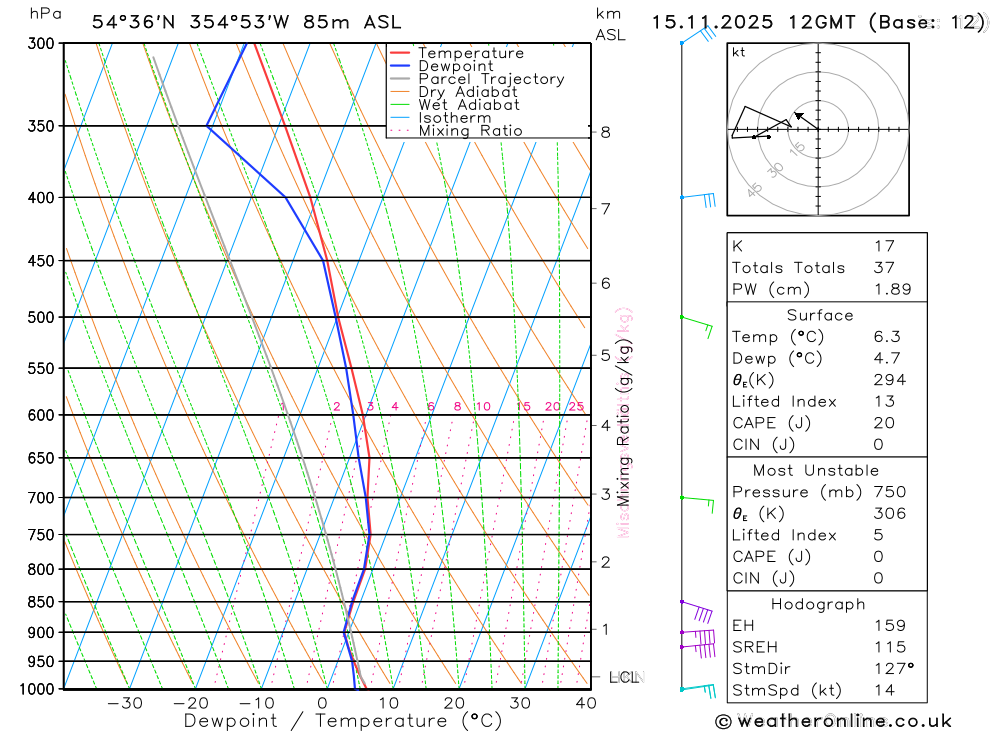Click the purple wind barb at 850 hPa
The width and height of the screenshot is (1000, 733).
(696, 611)
